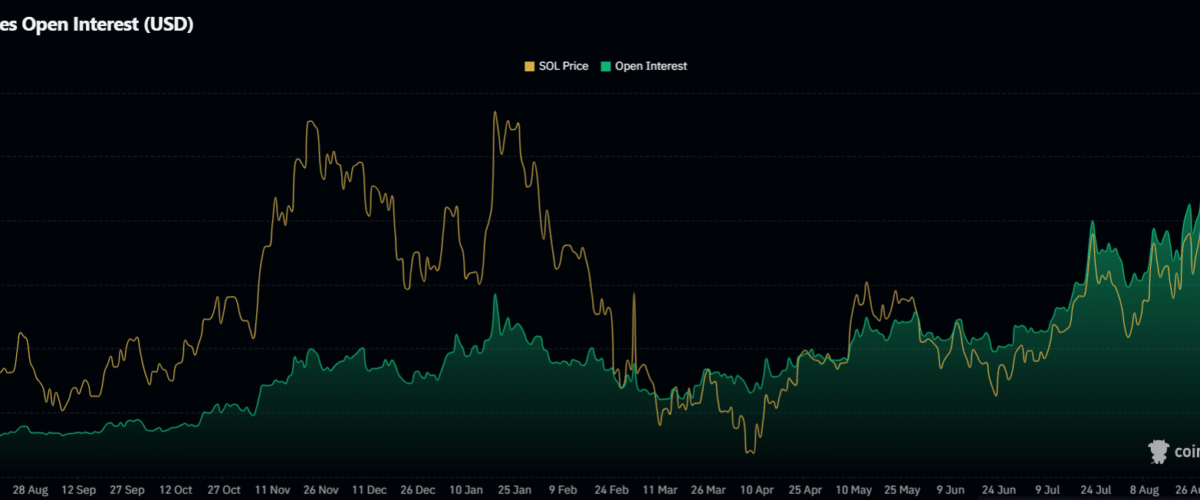Screen dimensions: 1200x500
Task: Select the 9 Jul date label
Action: [1048, 490]
